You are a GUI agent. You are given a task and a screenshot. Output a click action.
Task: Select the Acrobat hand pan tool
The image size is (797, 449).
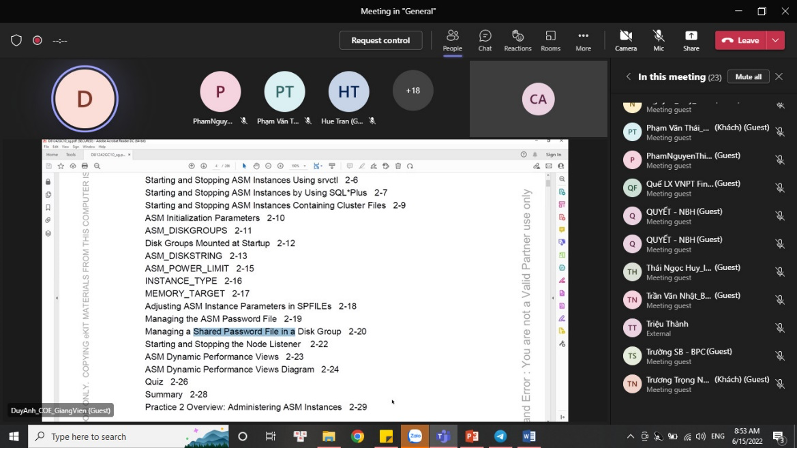[256, 166]
